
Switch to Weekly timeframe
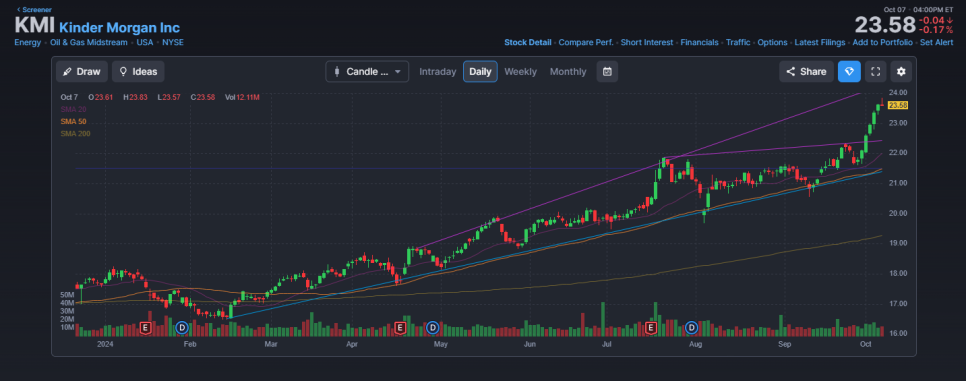click(x=521, y=72)
